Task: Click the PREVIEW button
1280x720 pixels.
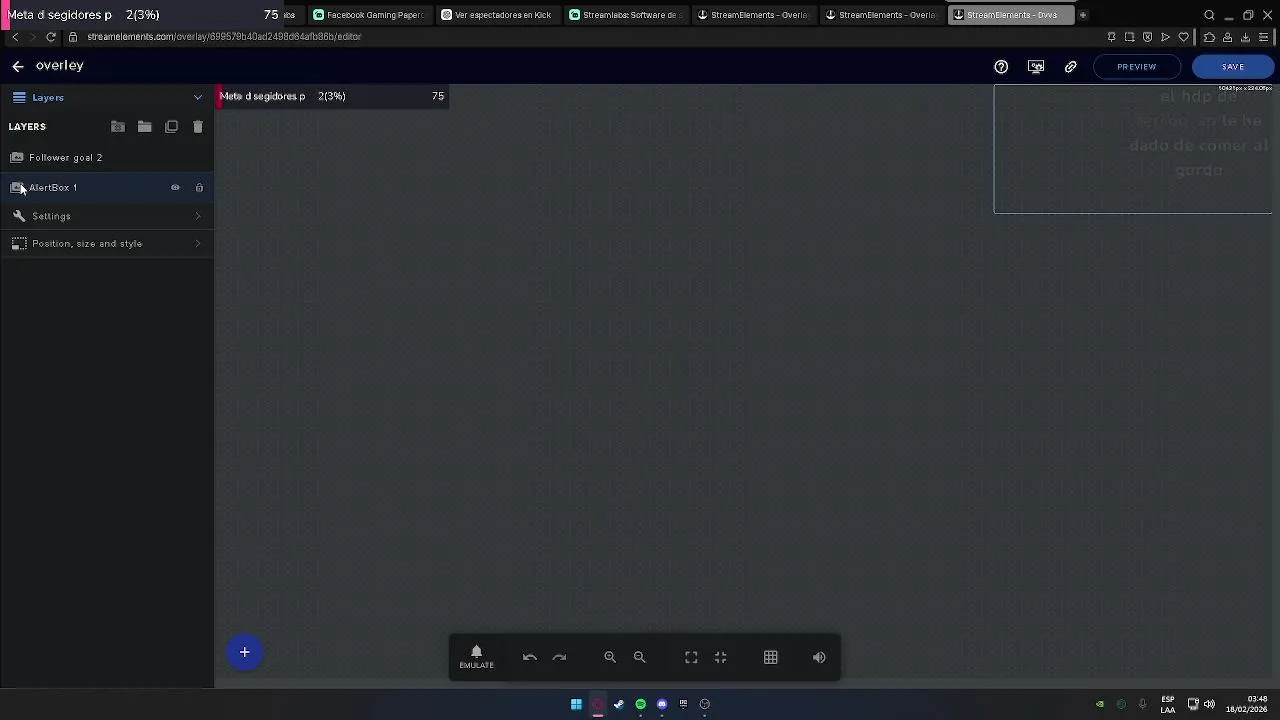Action: [x=1137, y=67]
